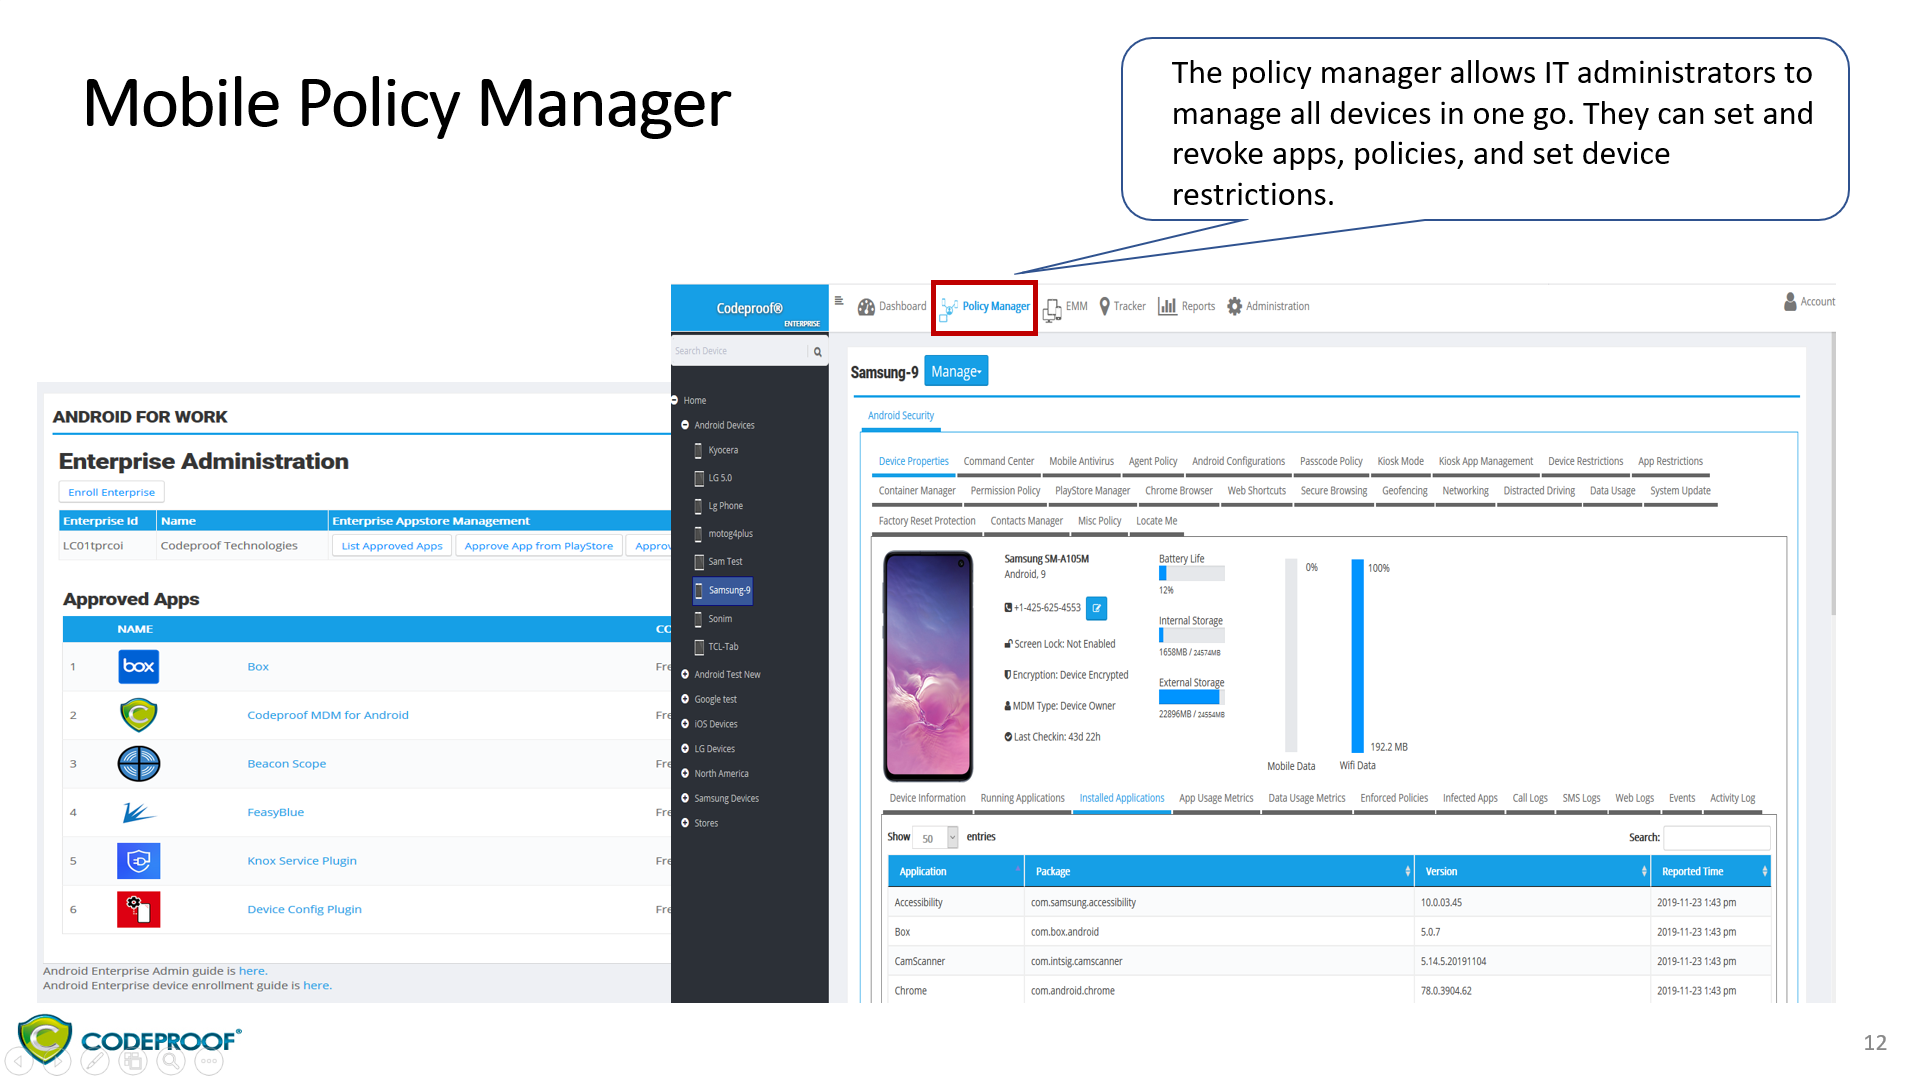Open the slideshow pen tool
This screenshot has width=1920, height=1080.
[x=95, y=1063]
